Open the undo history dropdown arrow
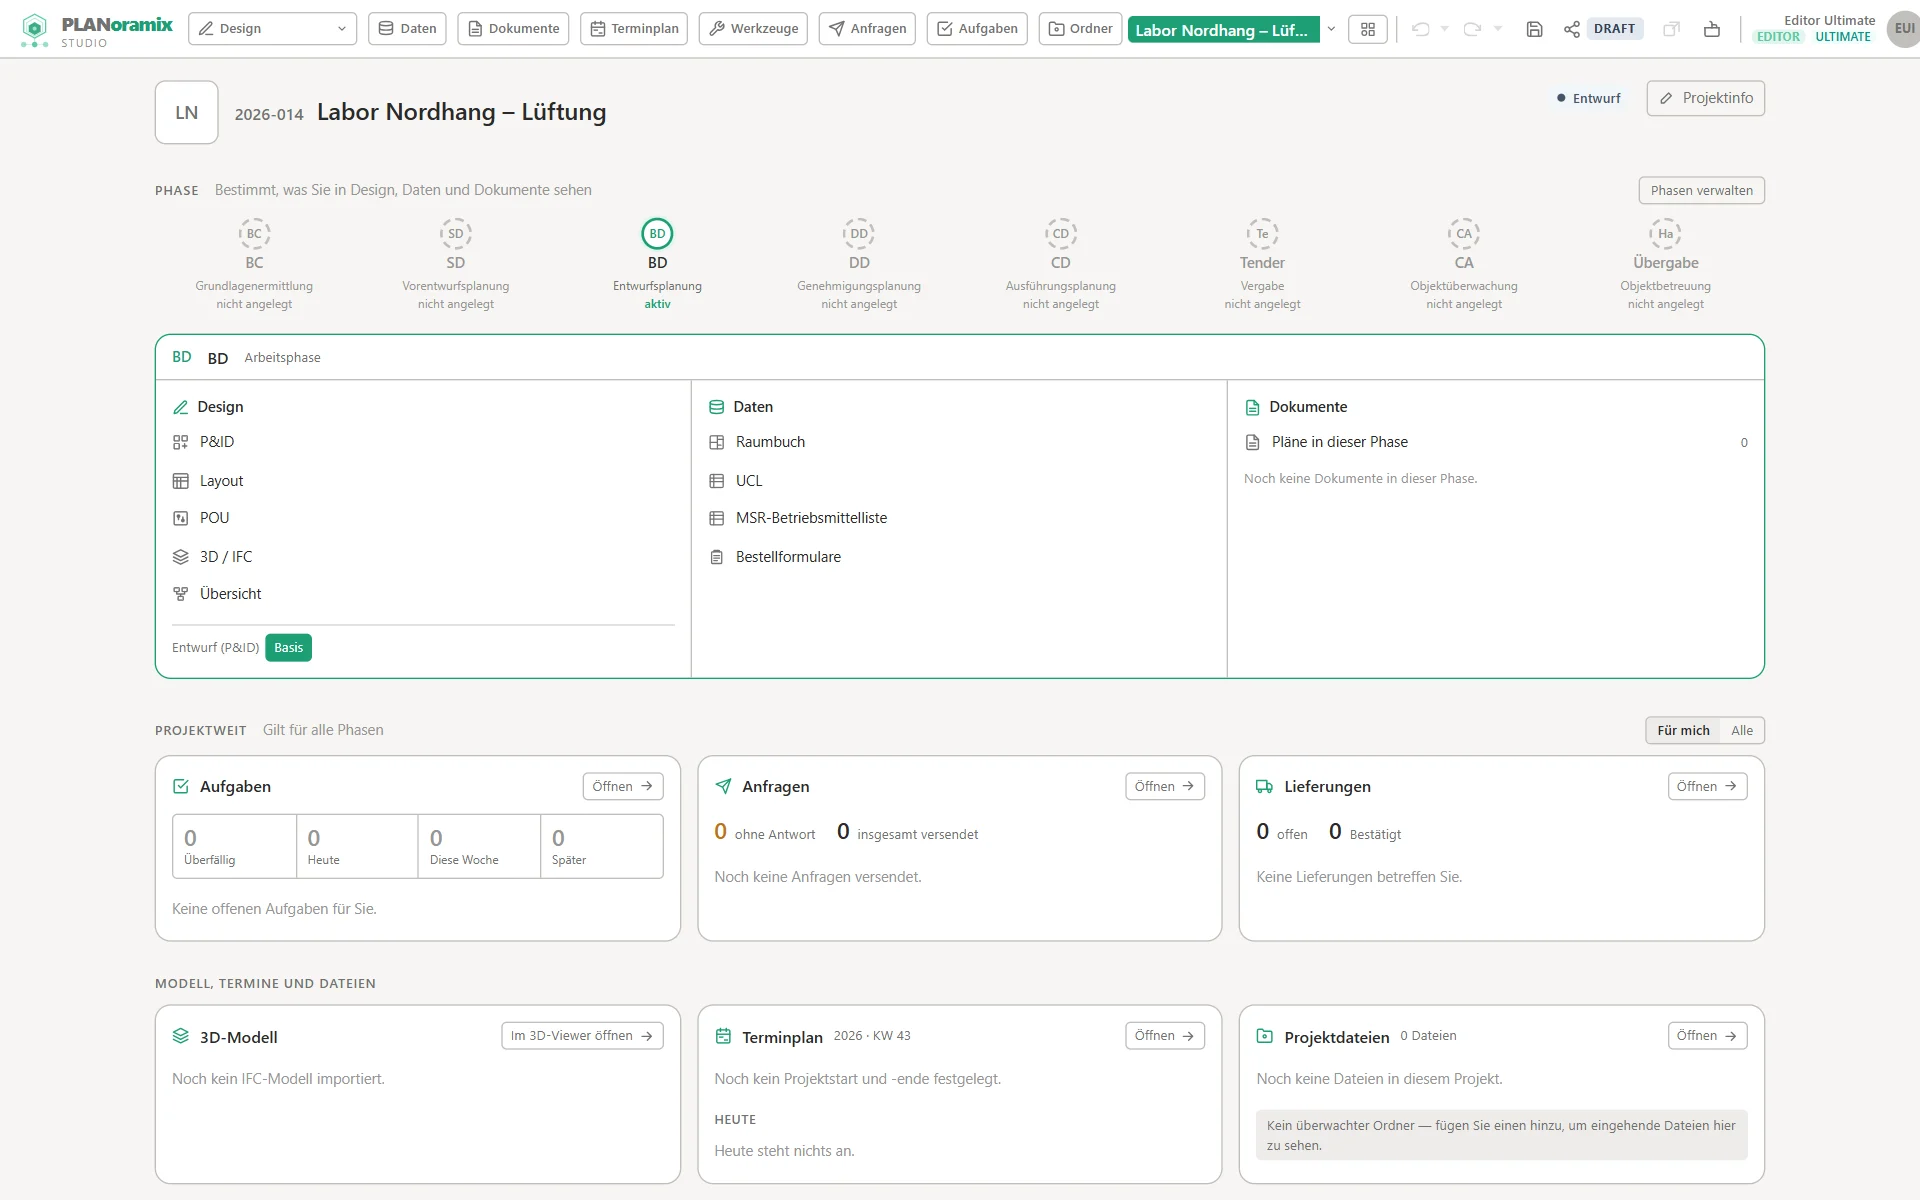Image resolution: width=1920 pixels, height=1200 pixels. (1444, 29)
